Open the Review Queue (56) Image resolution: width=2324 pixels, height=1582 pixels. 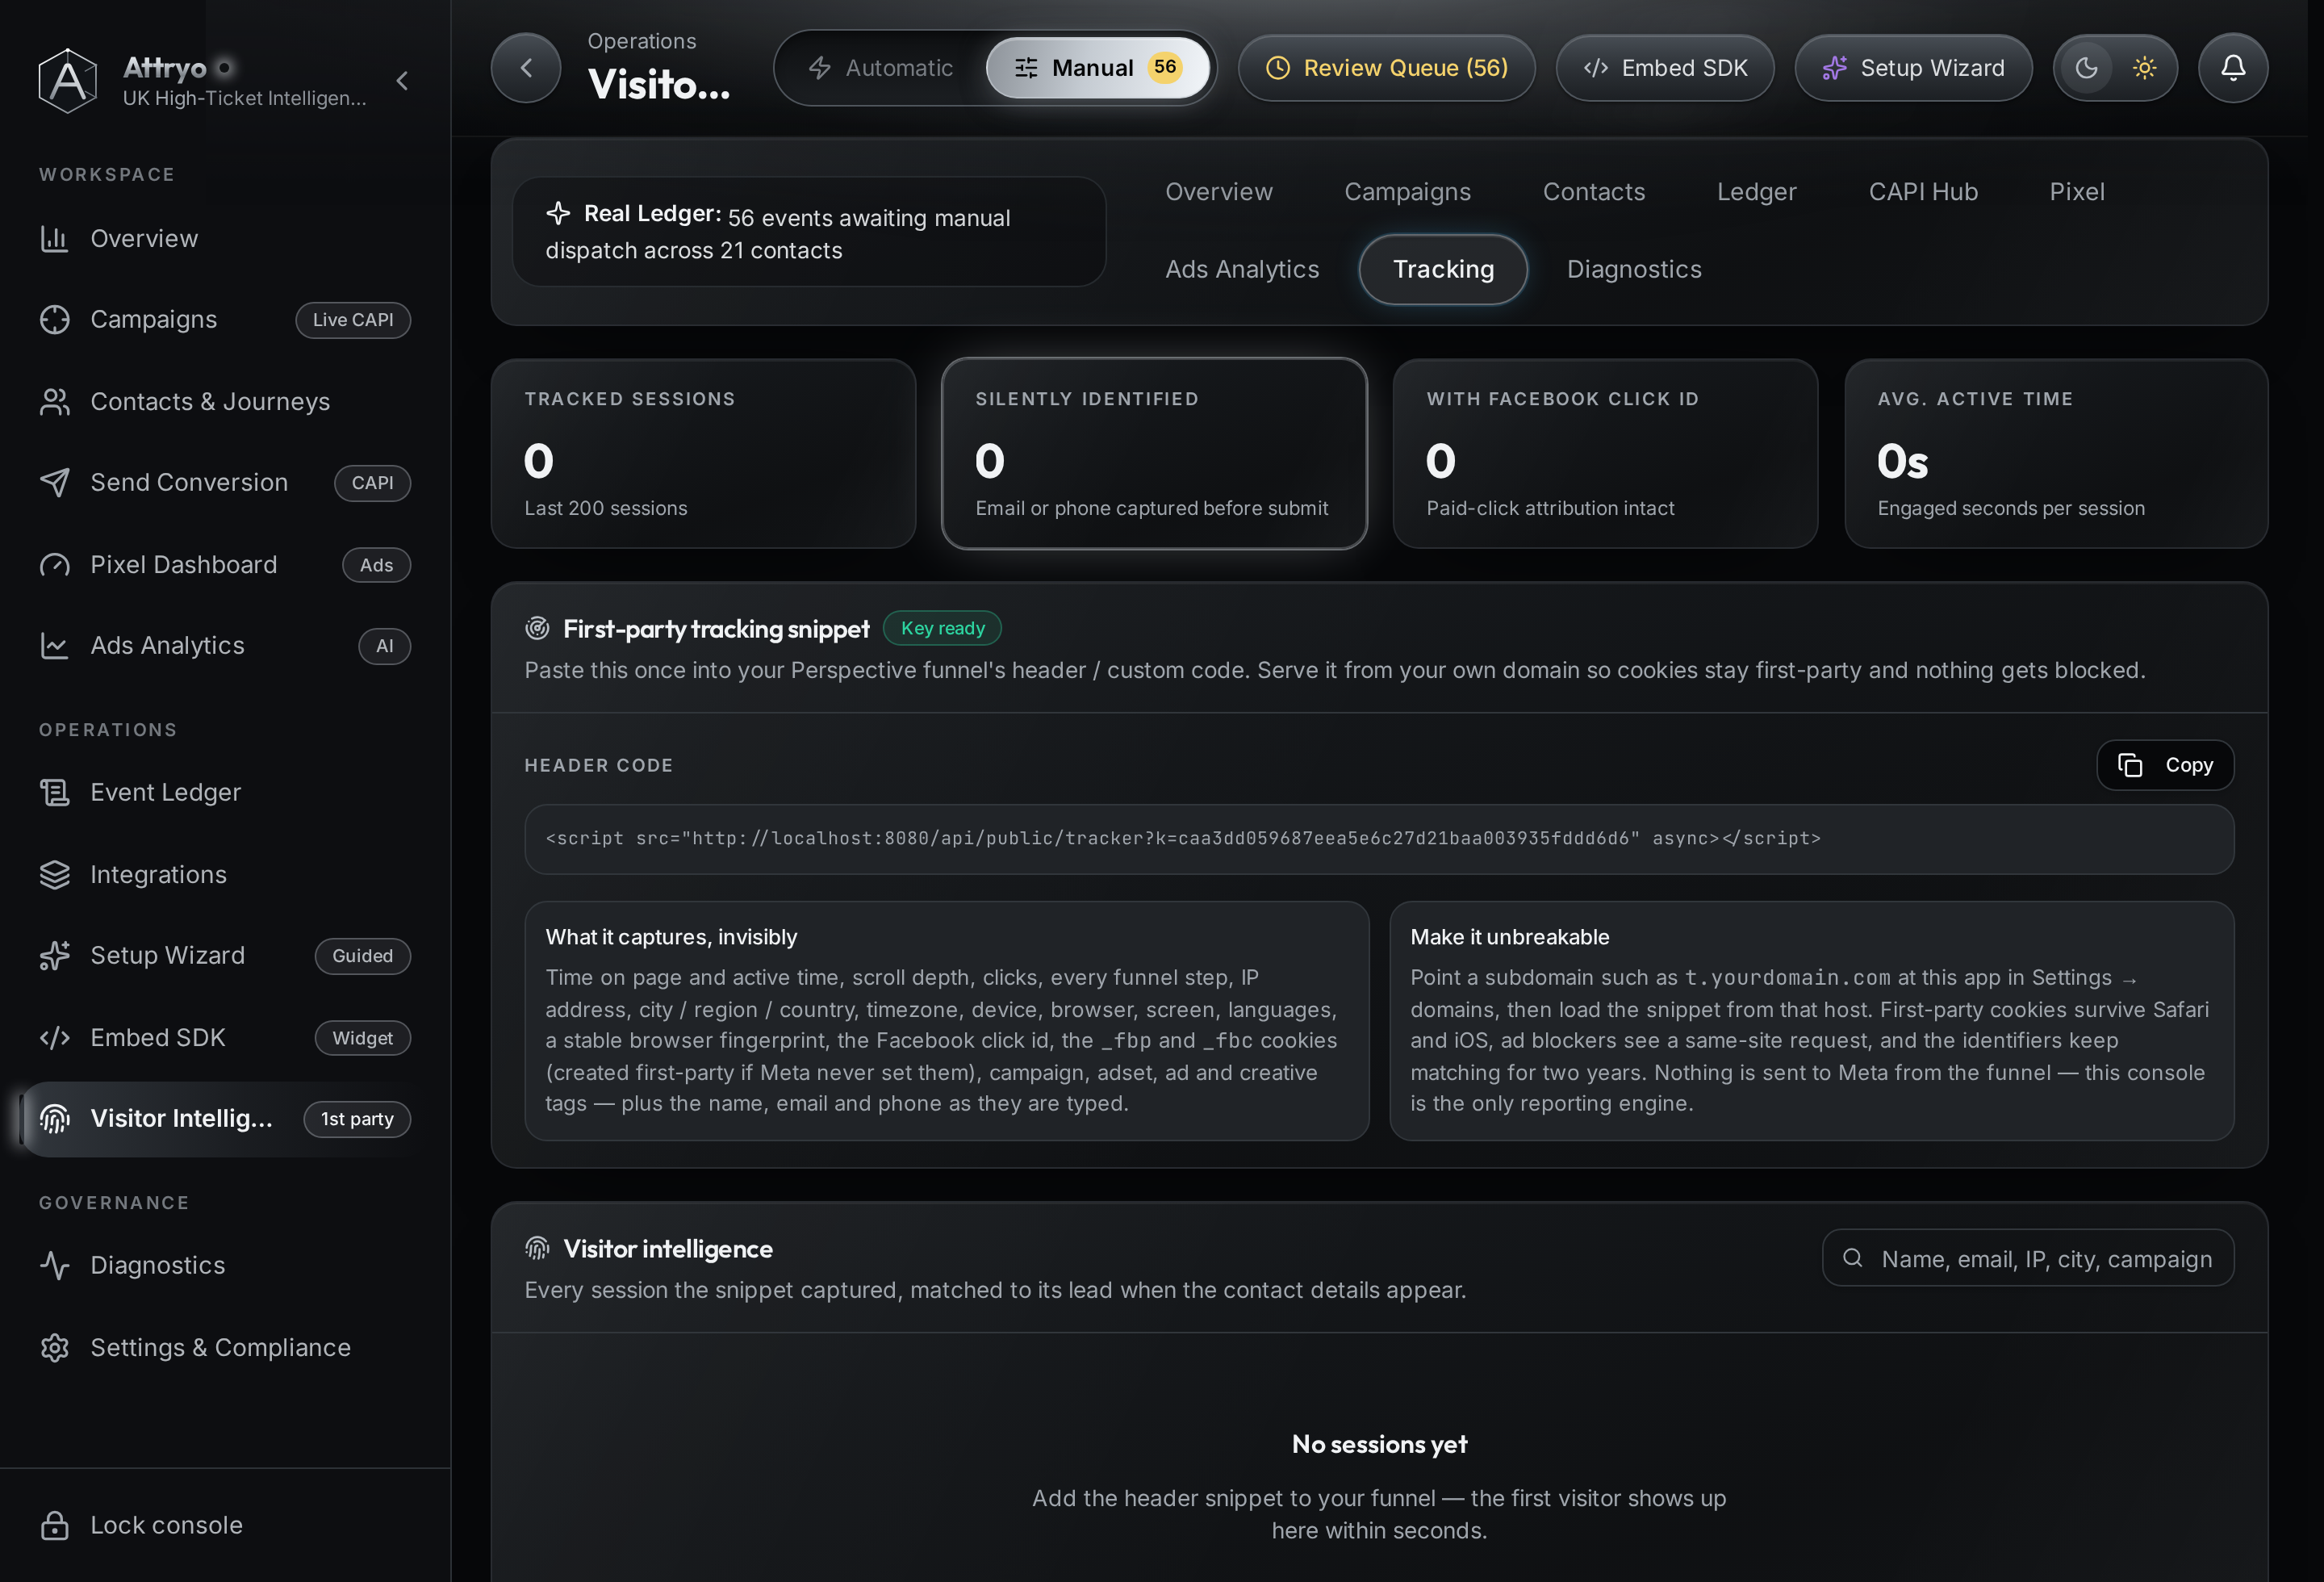[1386, 68]
